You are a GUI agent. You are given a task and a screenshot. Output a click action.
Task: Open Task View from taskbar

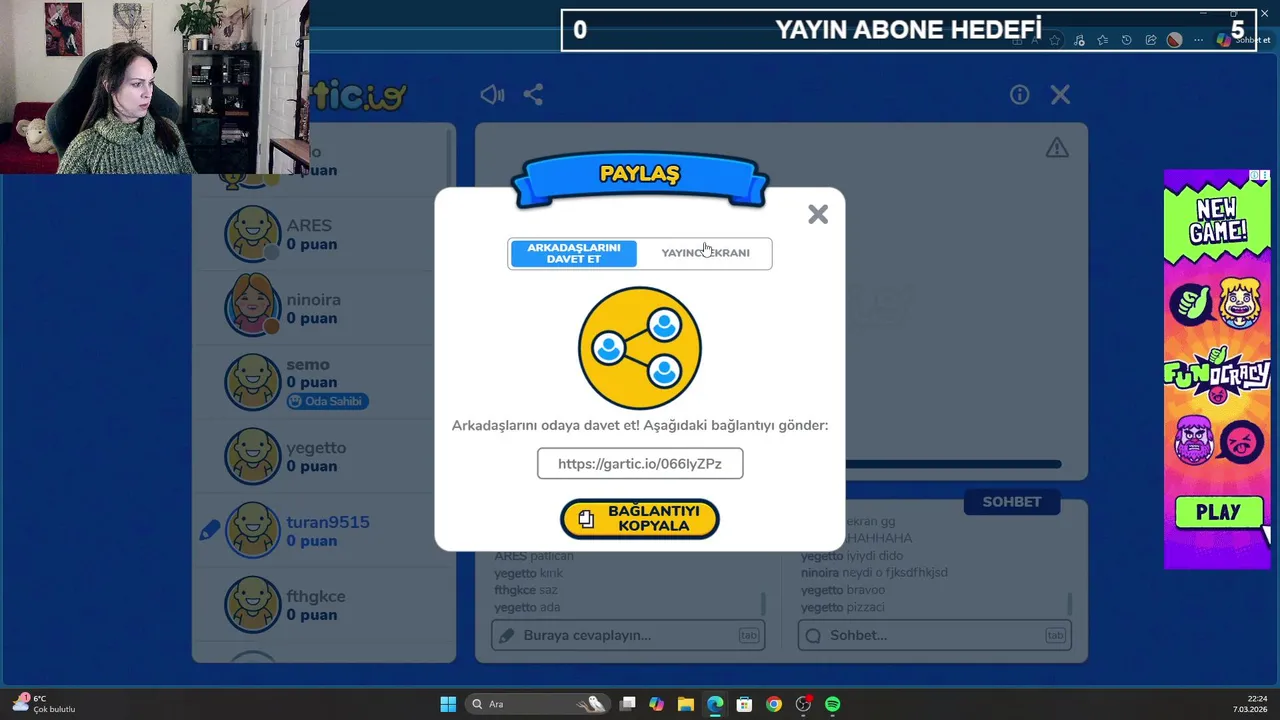point(627,704)
